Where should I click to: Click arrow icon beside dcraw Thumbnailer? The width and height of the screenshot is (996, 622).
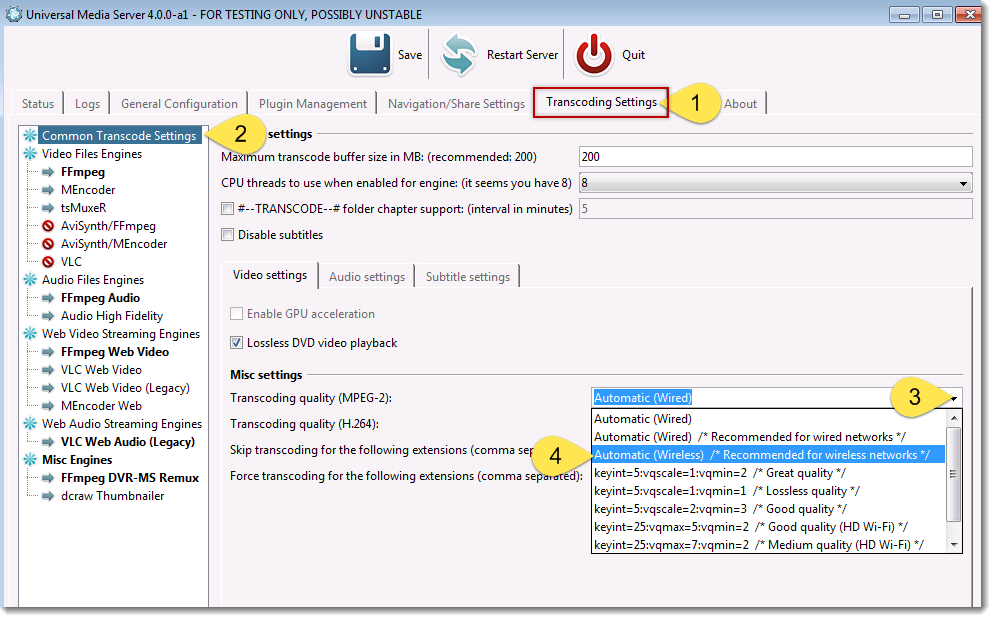(48, 496)
